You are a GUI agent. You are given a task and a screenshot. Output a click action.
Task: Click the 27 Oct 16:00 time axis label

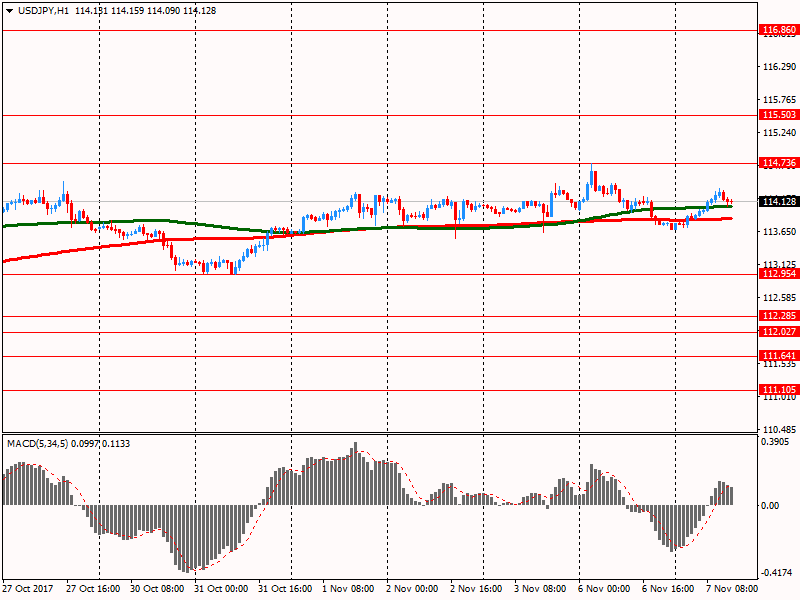click(x=93, y=589)
